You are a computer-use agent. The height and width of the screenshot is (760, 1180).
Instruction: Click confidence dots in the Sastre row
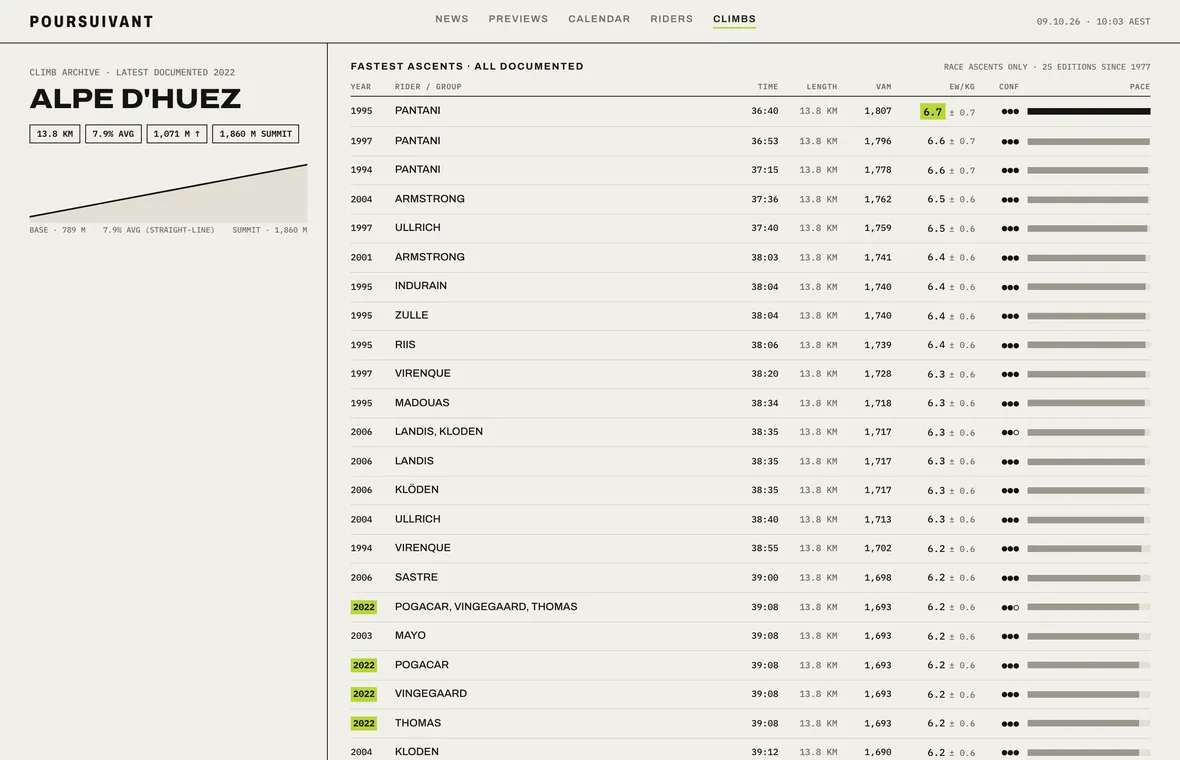(x=1010, y=579)
